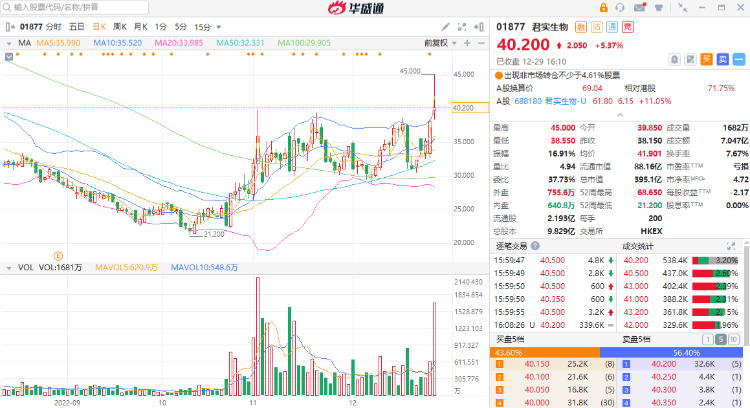Select the 日K chart tab
750x408 pixels.
click(x=99, y=27)
